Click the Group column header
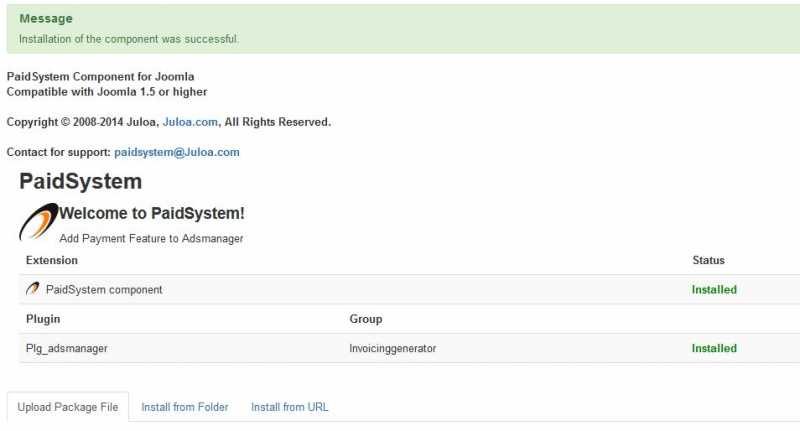Viewport: 800px width, 431px height. tap(366, 319)
